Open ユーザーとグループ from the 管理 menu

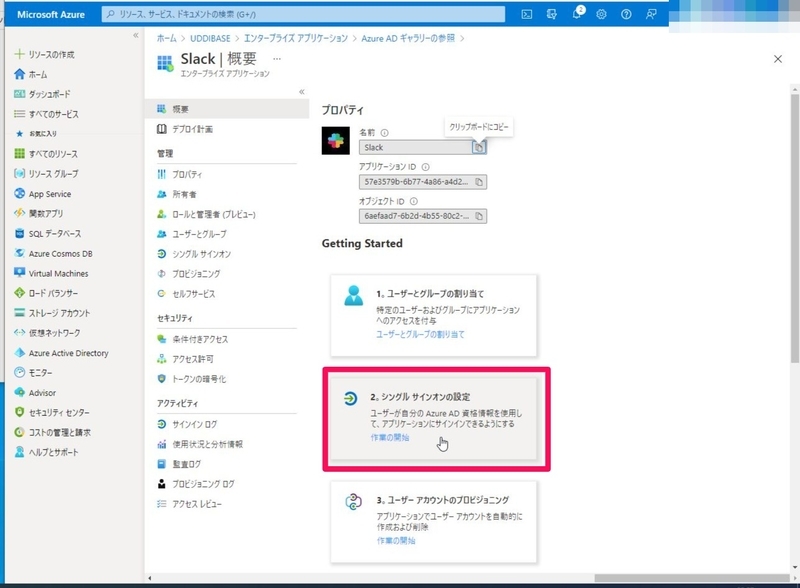[x=201, y=234]
